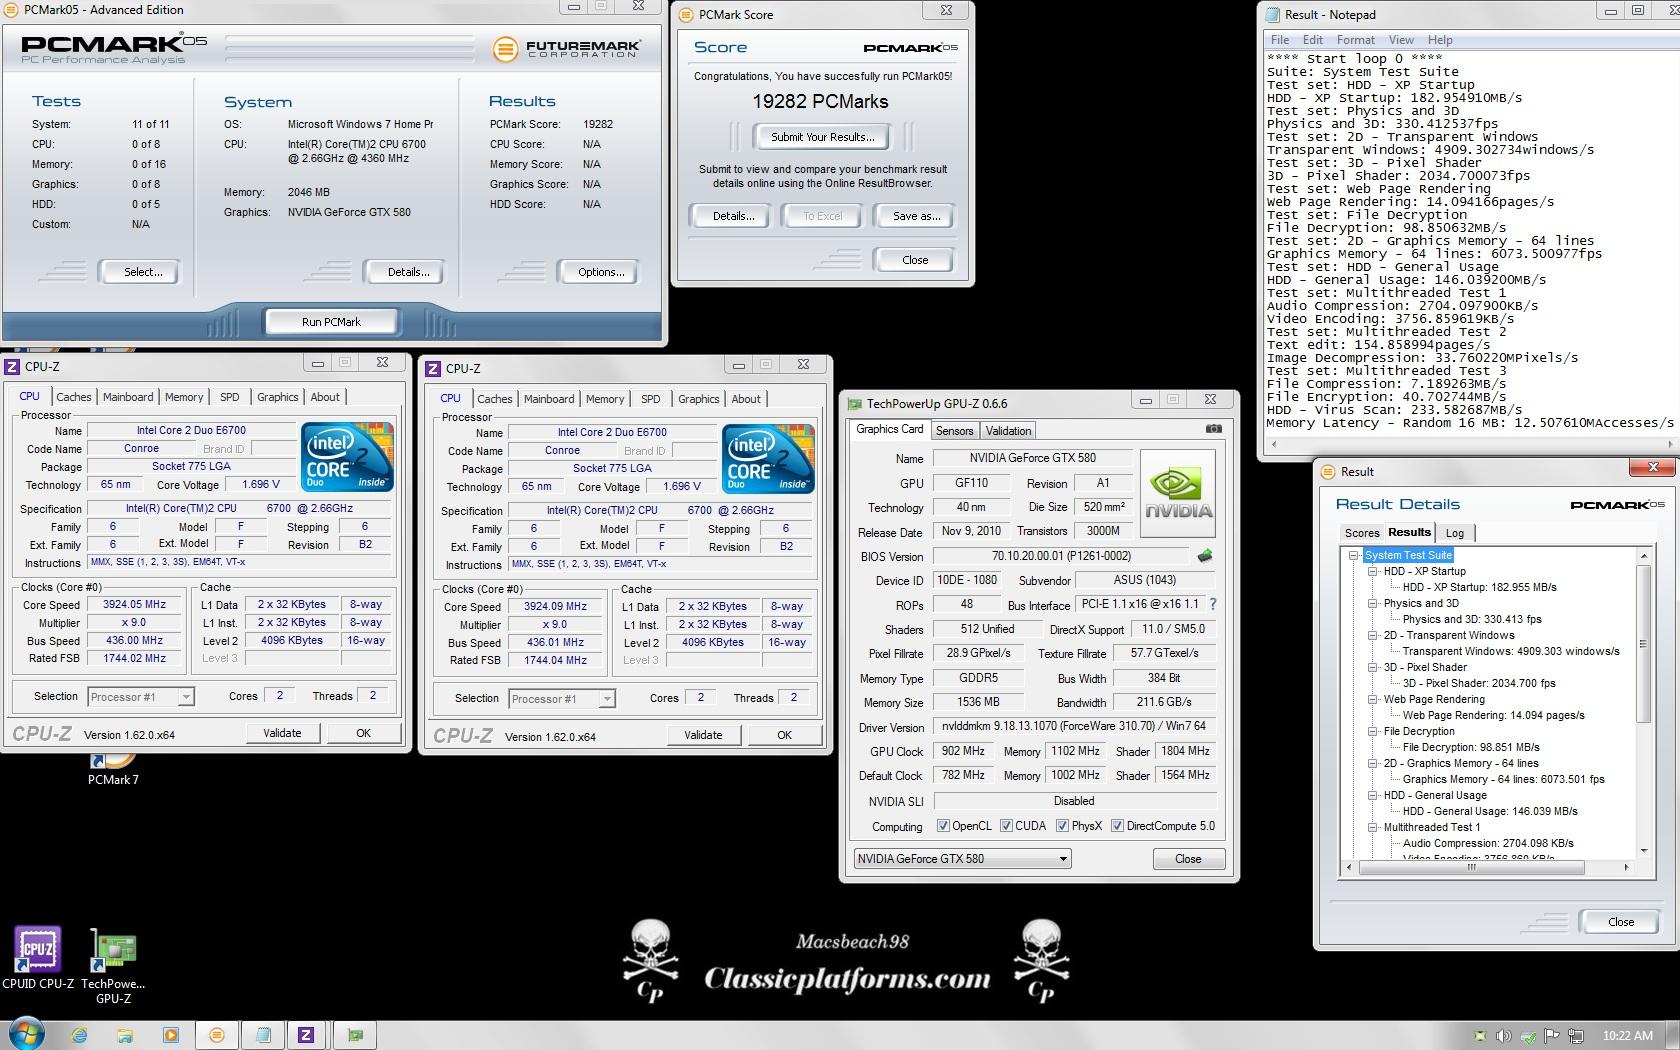Viewport: 1680px width, 1050px height.
Task: Click the NVIDIA logo in GPU-Z
Action: click(1178, 493)
